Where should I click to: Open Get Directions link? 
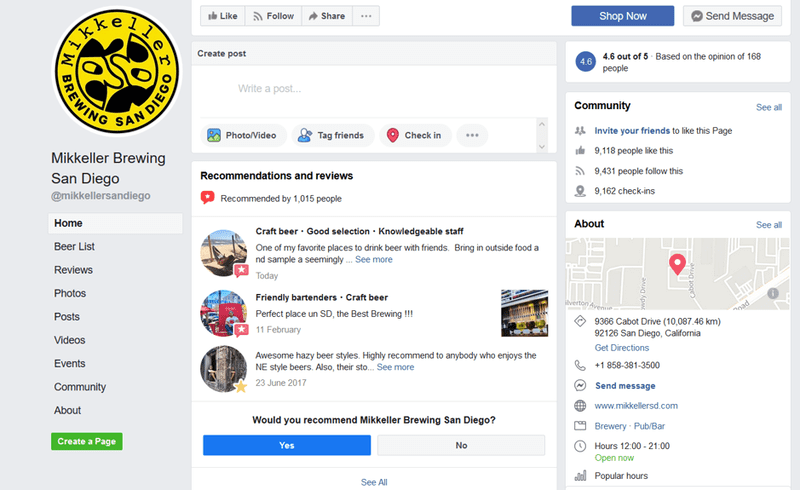coord(622,348)
